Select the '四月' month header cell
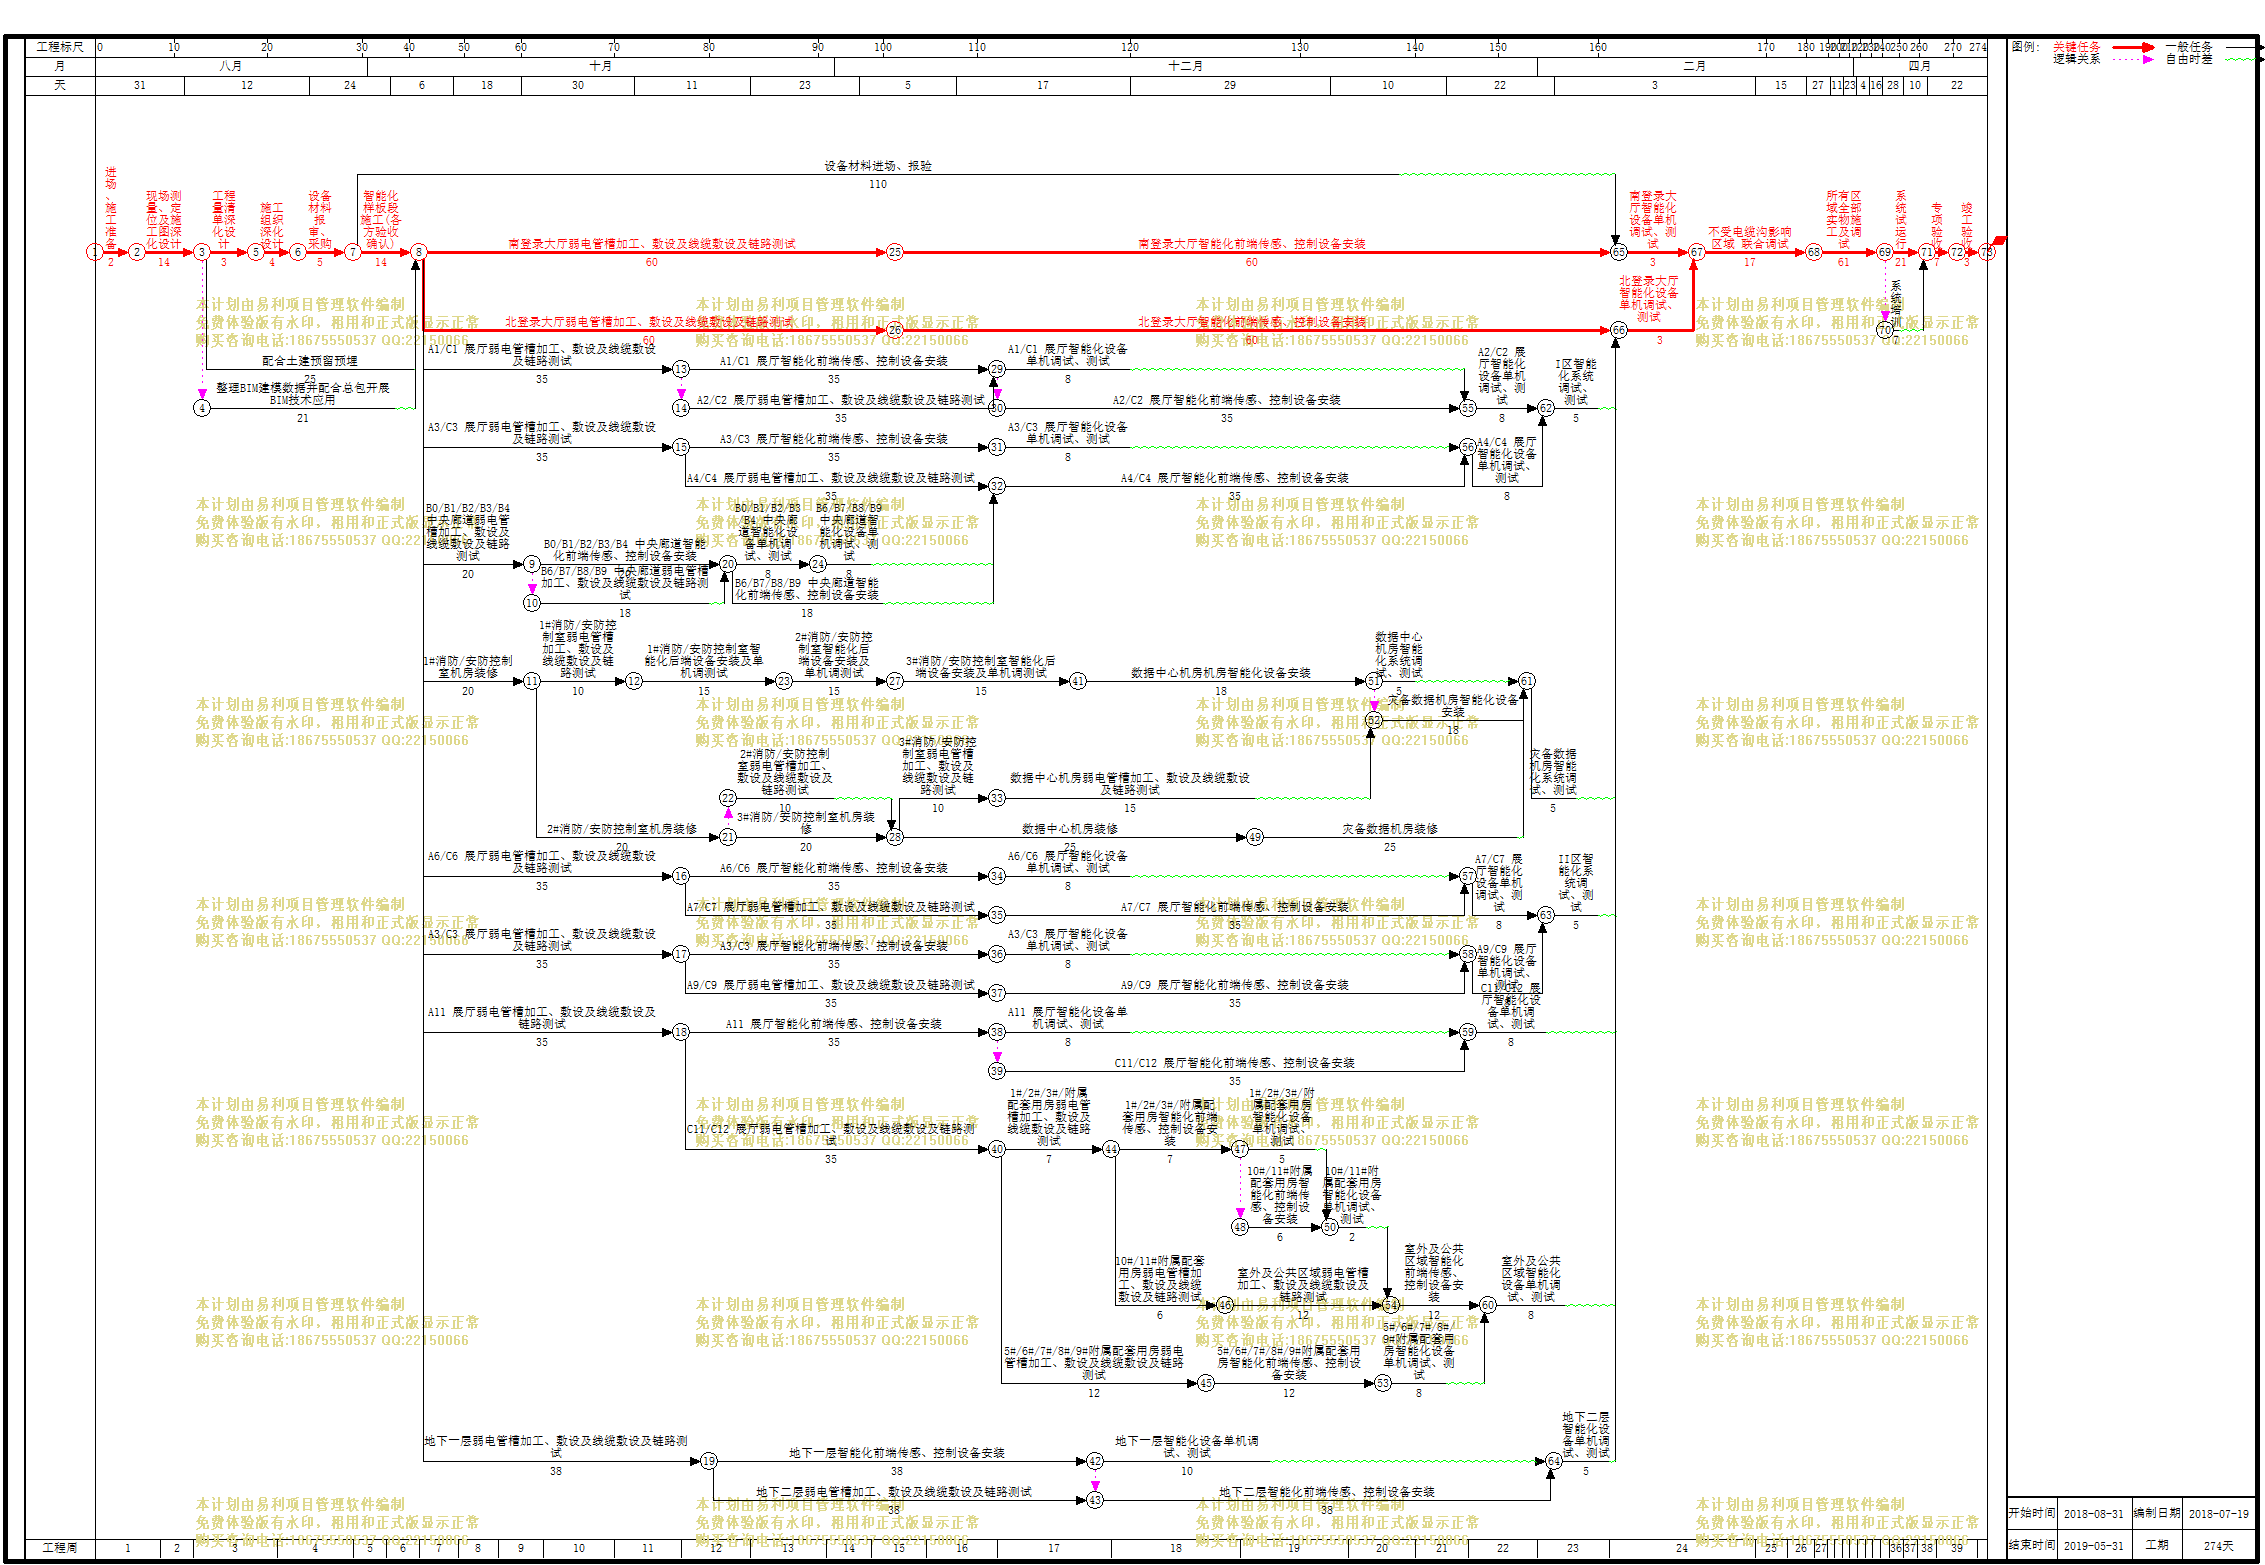This screenshot has height=1565, width=2265. coord(1920,66)
